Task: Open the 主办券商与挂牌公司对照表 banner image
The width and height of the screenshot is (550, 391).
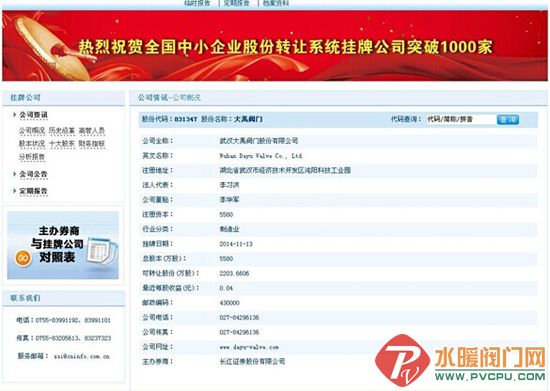Action: point(63,245)
